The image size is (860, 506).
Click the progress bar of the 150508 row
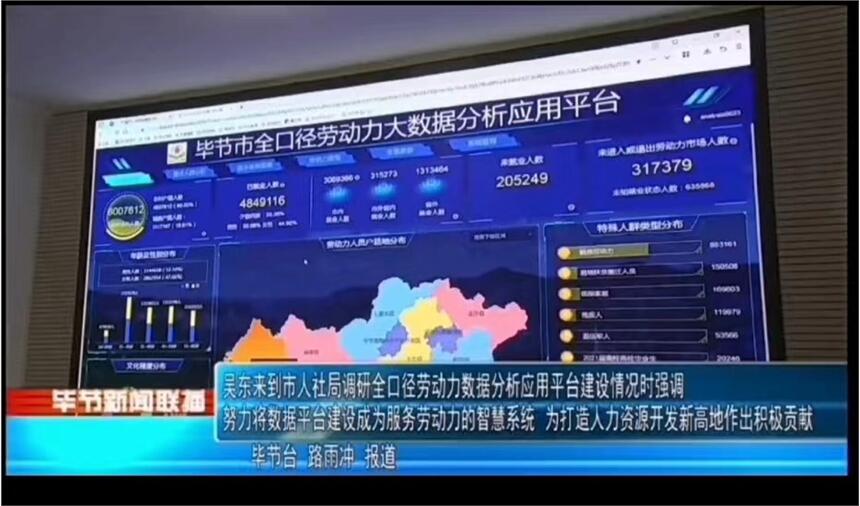630,271
